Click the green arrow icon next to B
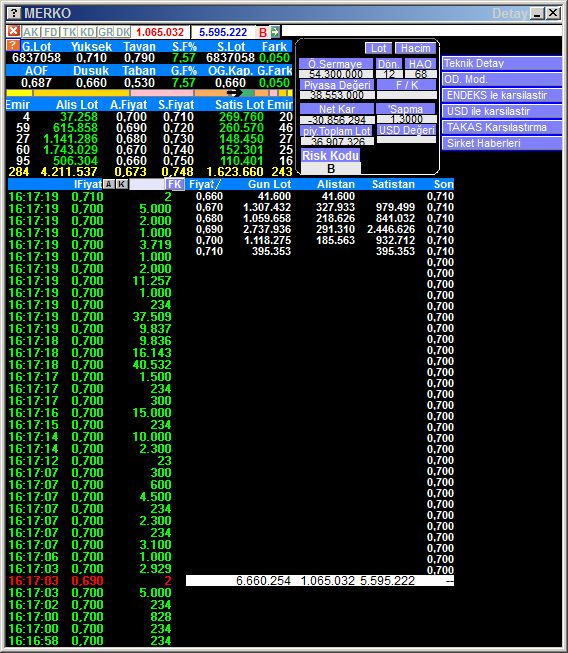Screen dimensions: 568x653 (275, 32)
